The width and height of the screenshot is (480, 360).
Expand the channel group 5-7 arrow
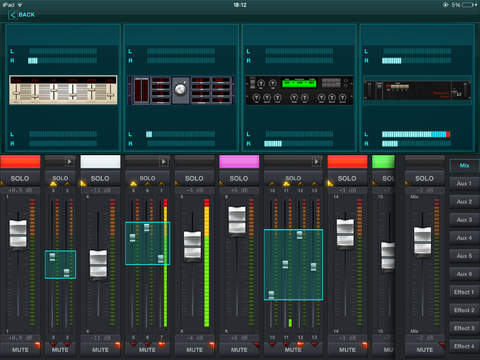click(x=164, y=162)
